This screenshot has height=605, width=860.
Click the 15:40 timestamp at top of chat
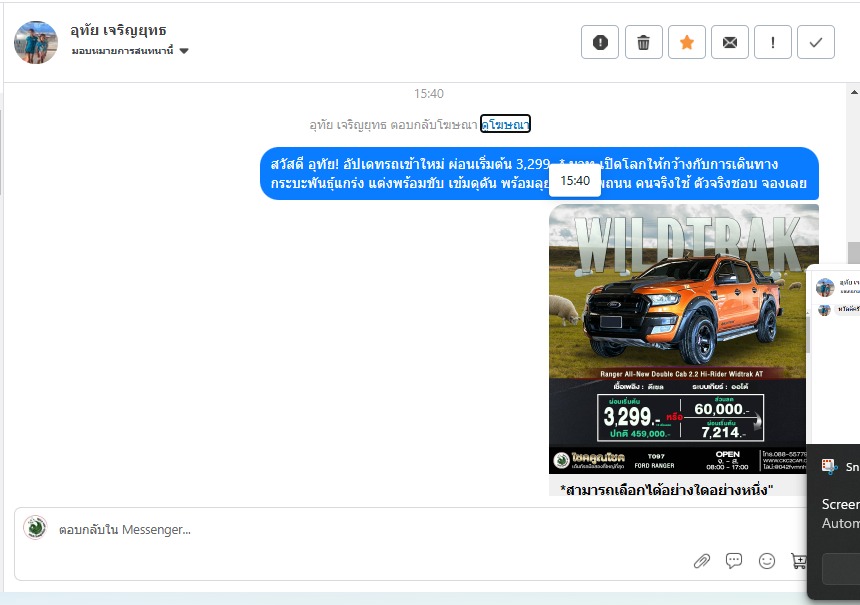[429, 94]
